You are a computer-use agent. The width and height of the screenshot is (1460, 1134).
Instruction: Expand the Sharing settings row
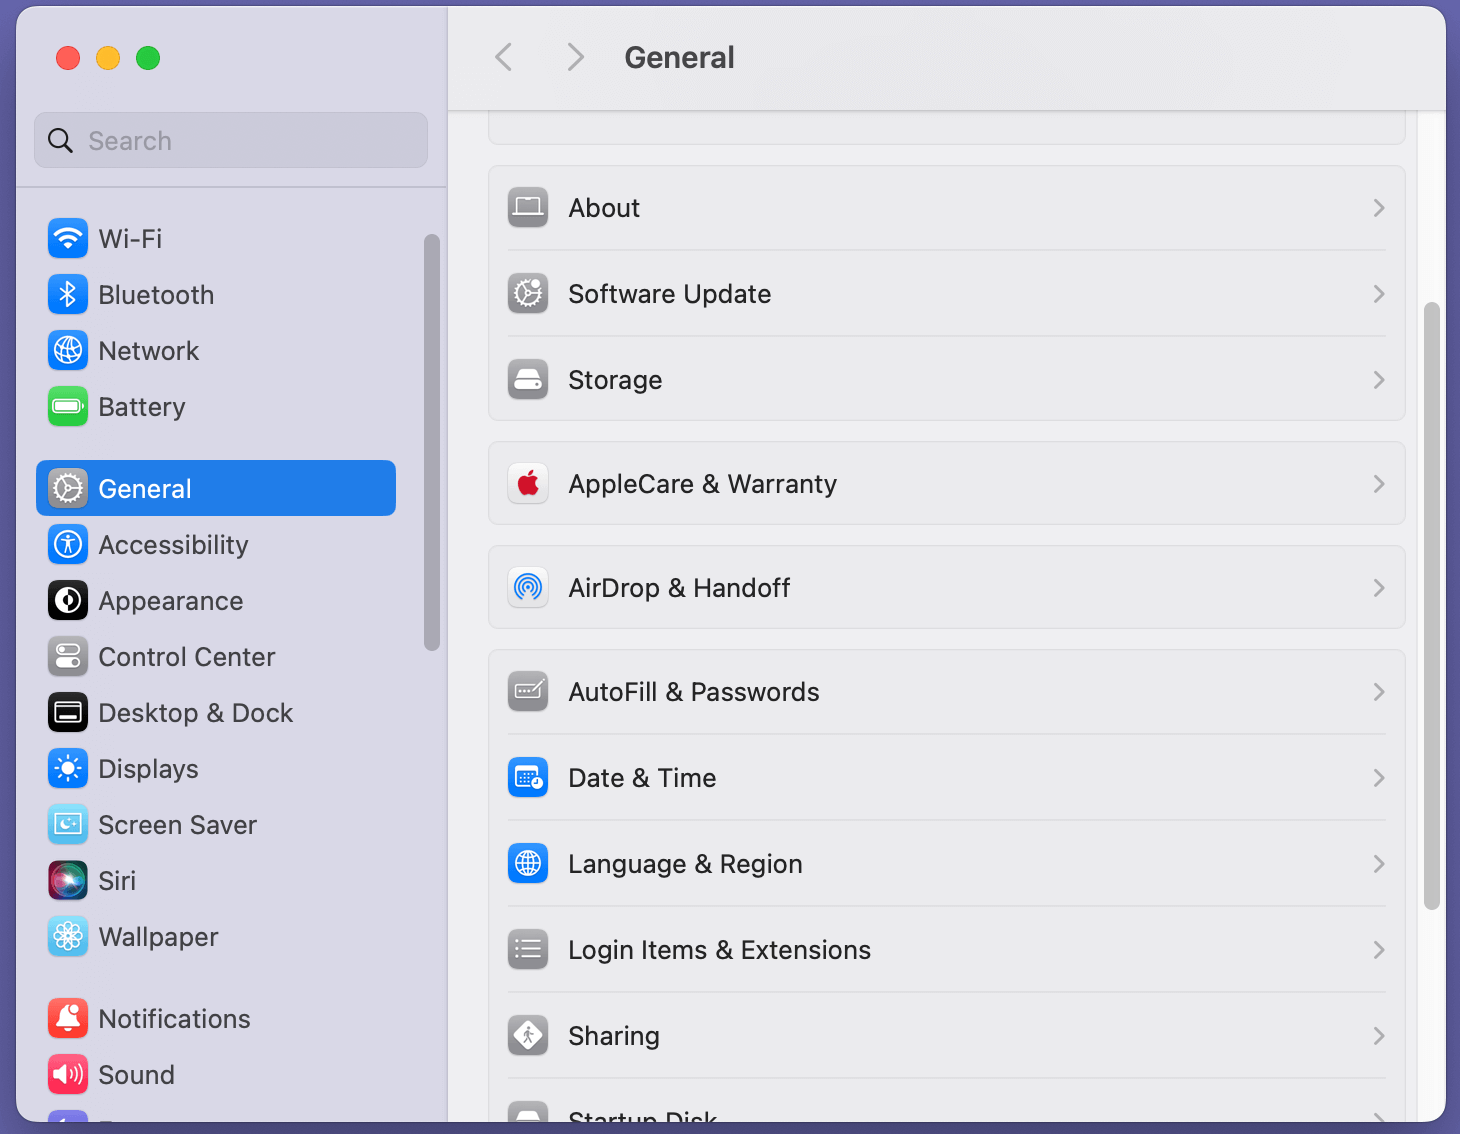[947, 1035]
